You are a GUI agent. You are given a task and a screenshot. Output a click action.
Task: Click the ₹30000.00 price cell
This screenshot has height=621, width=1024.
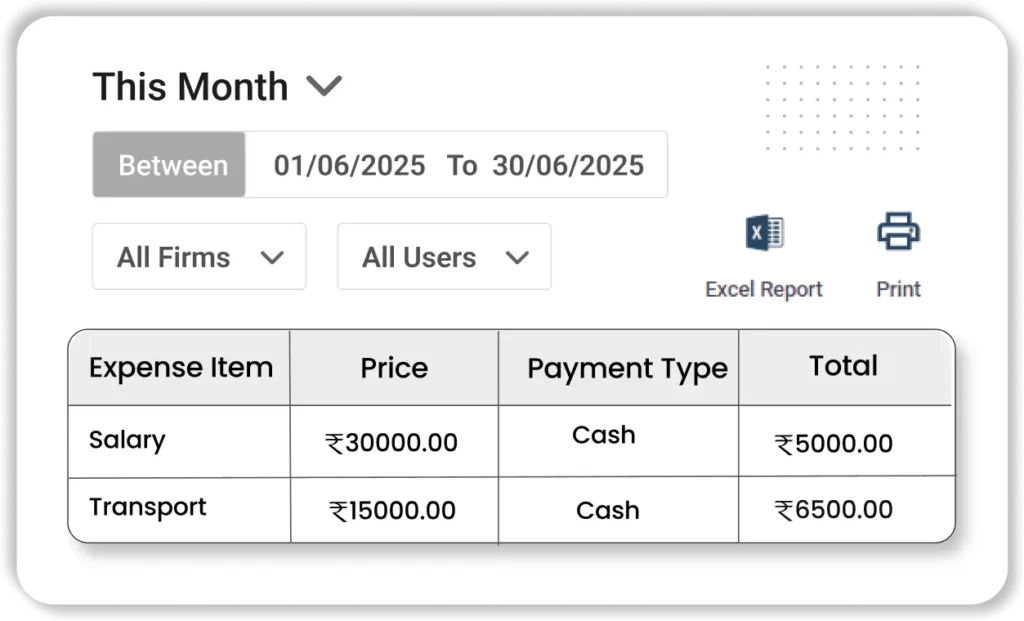pyautogui.click(x=392, y=443)
